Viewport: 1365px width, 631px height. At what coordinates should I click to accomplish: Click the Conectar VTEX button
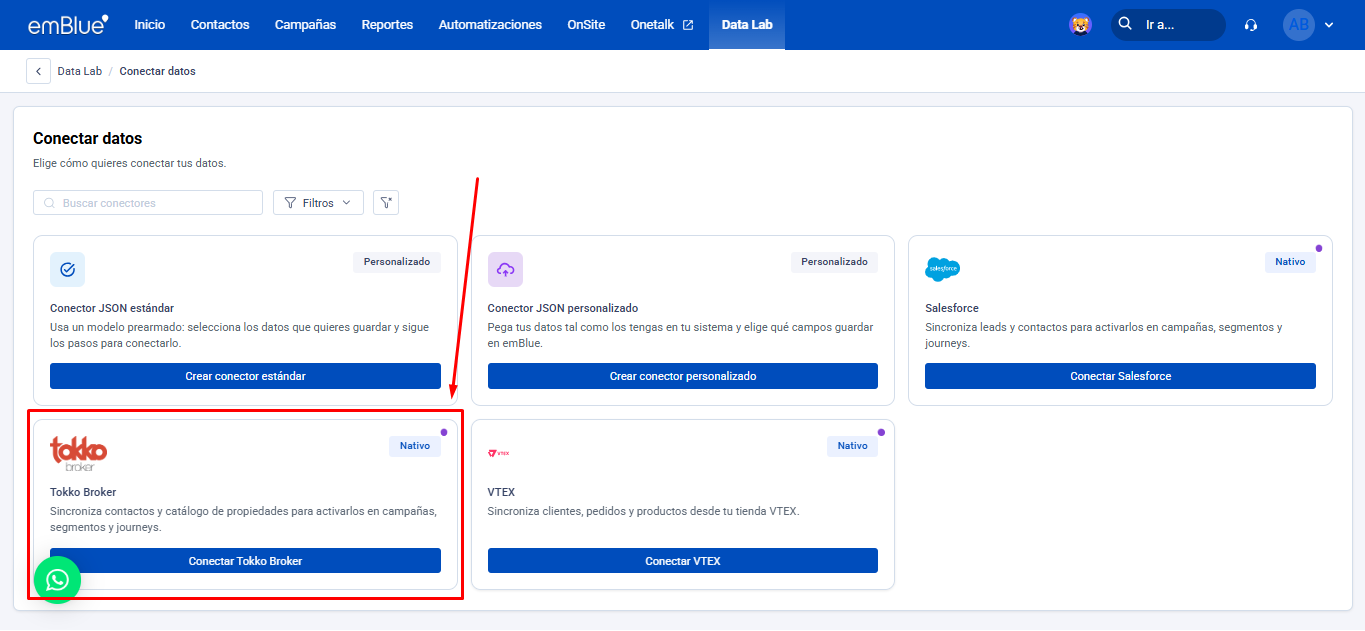point(683,561)
